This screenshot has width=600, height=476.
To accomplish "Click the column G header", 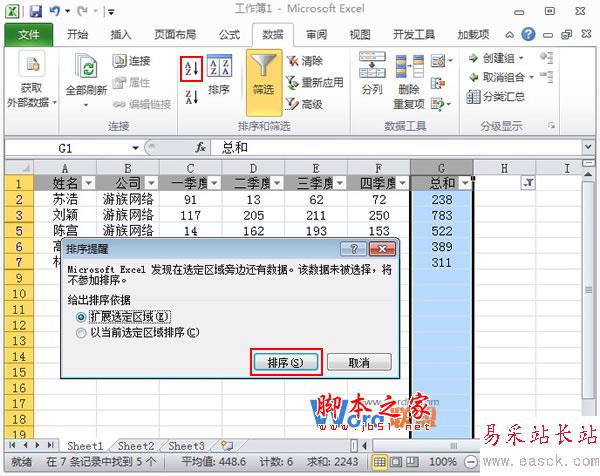I will coord(441,168).
